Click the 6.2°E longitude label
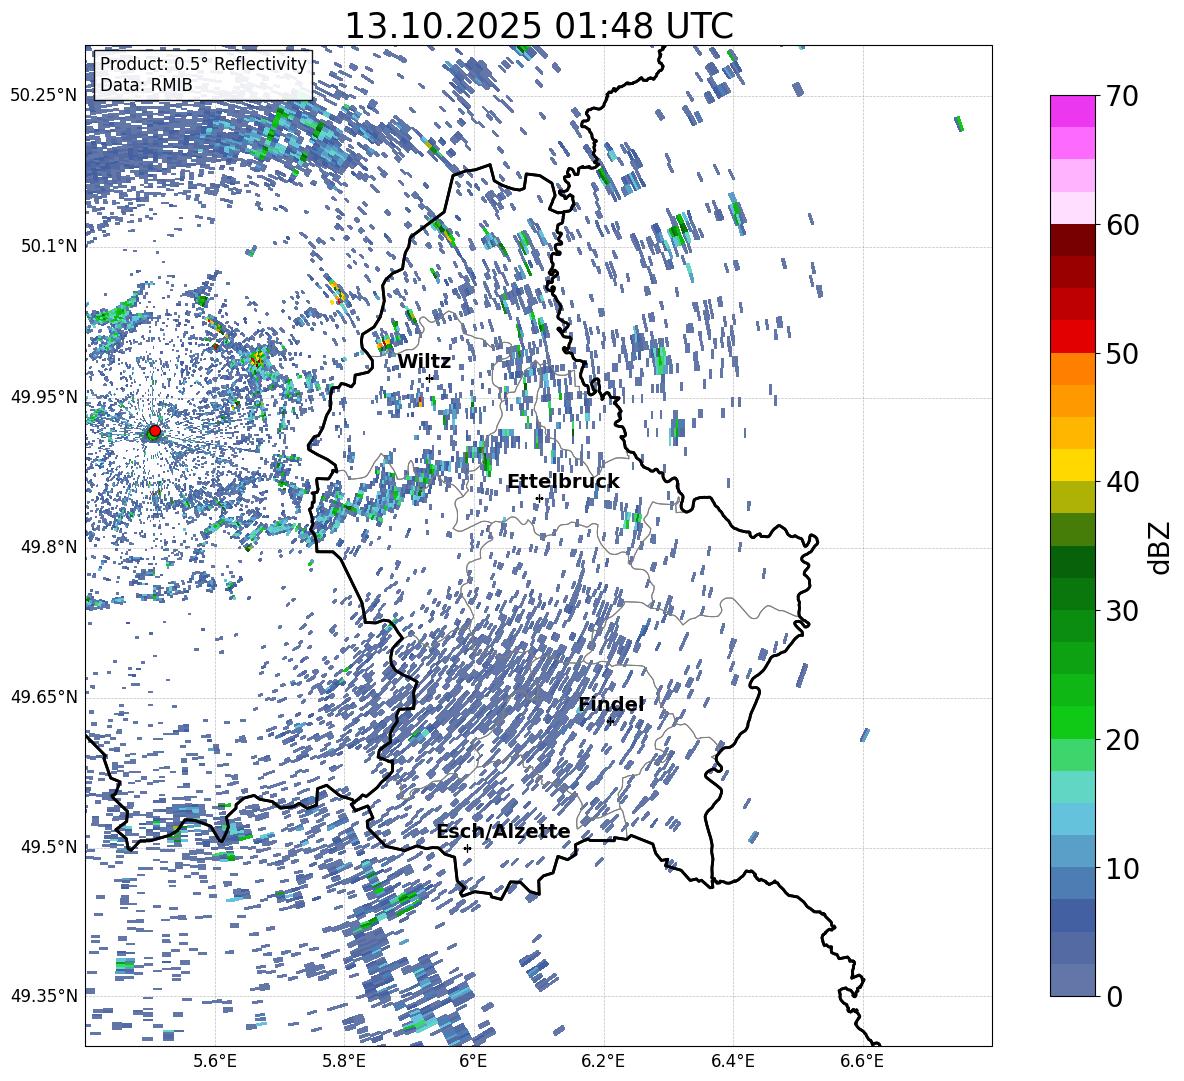This screenshot has height=1081, width=1184. [x=603, y=1061]
